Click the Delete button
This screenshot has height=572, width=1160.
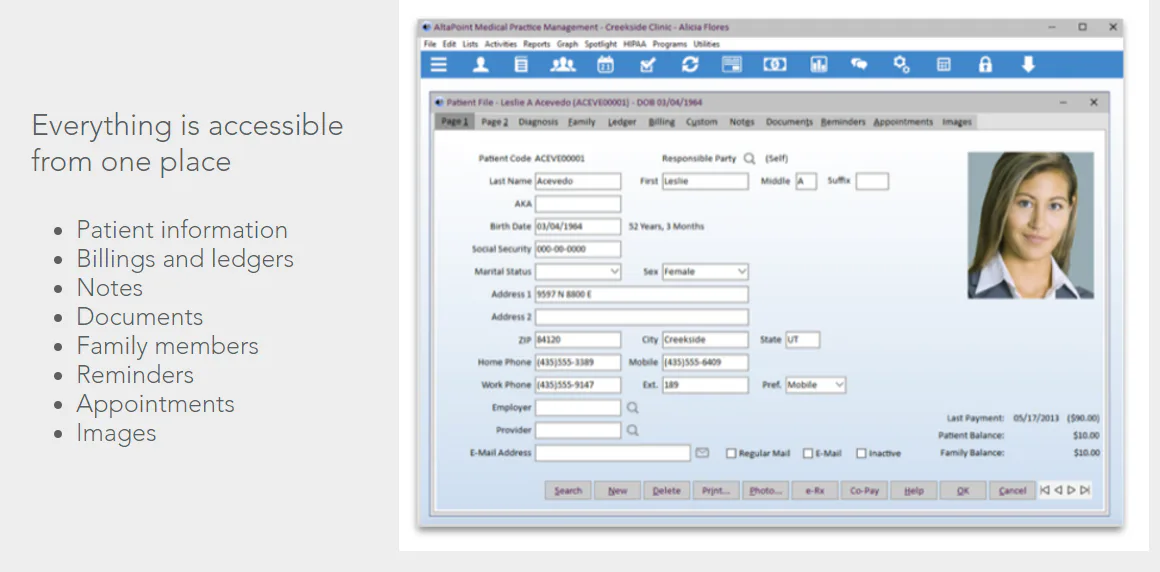pos(667,491)
